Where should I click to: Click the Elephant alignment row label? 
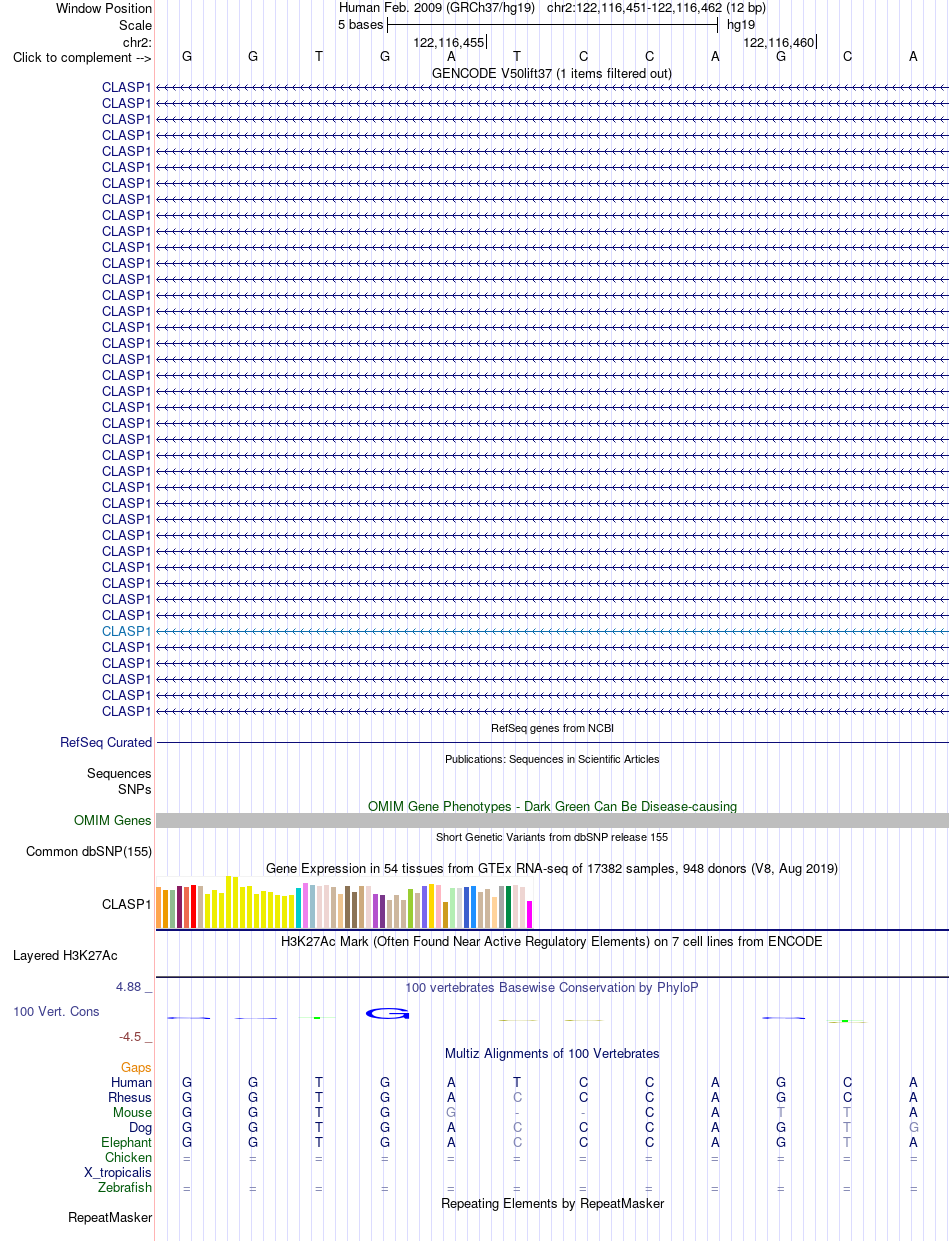pyautogui.click(x=127, y=1143)
